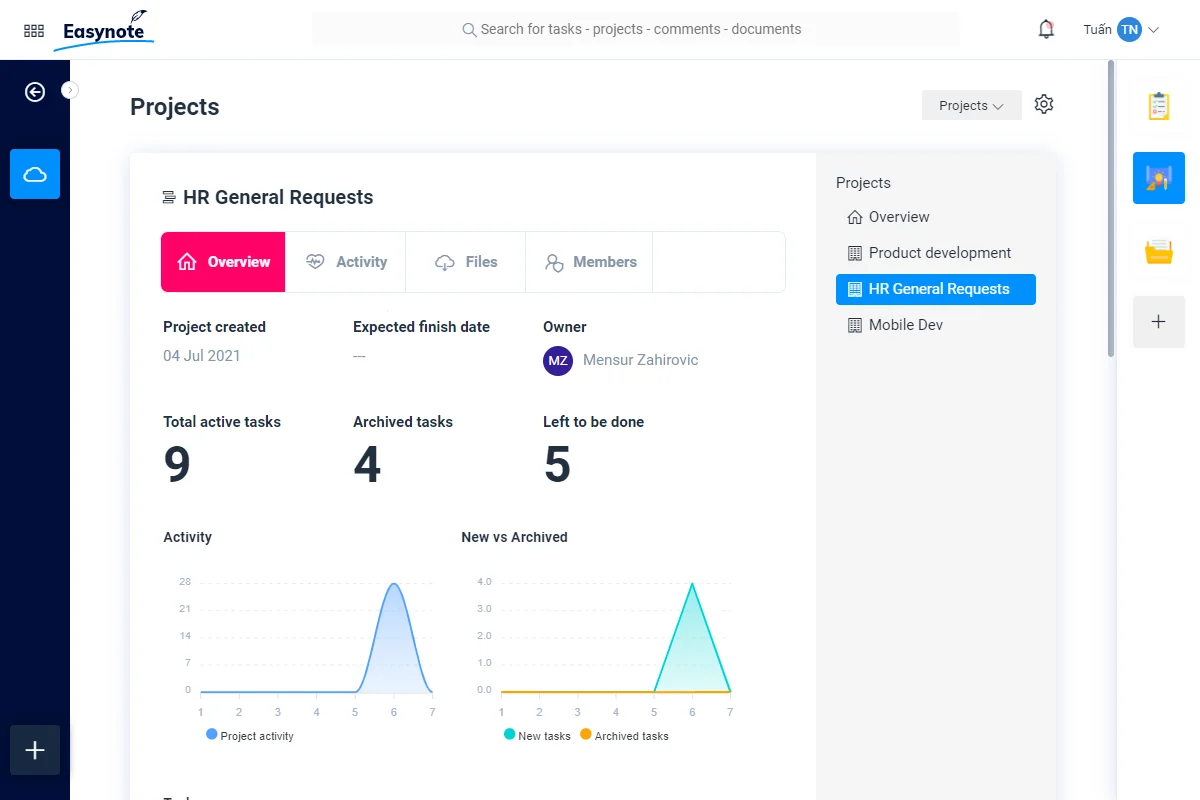Viewport: 1200px width, 800px height.
Task: Click the search field for tasks and projects
Action: pyautogui.click(x=636, y=29)
